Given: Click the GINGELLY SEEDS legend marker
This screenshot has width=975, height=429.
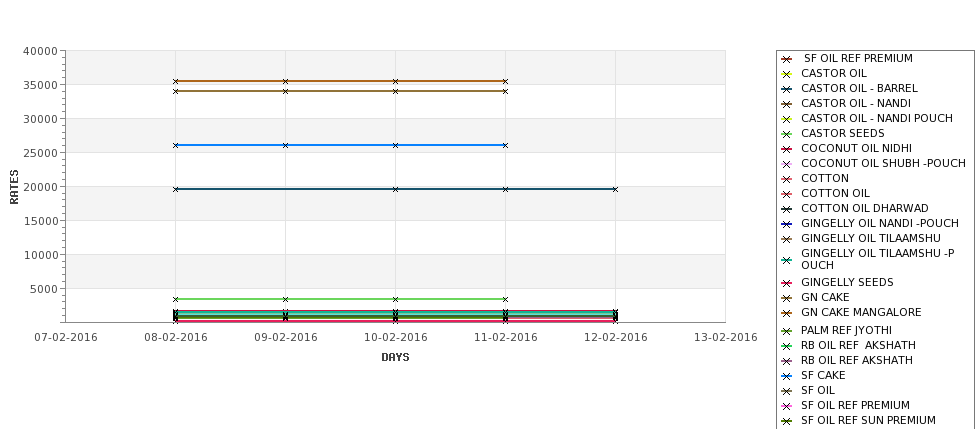Looking at the screenshot, I should point(786,284).
